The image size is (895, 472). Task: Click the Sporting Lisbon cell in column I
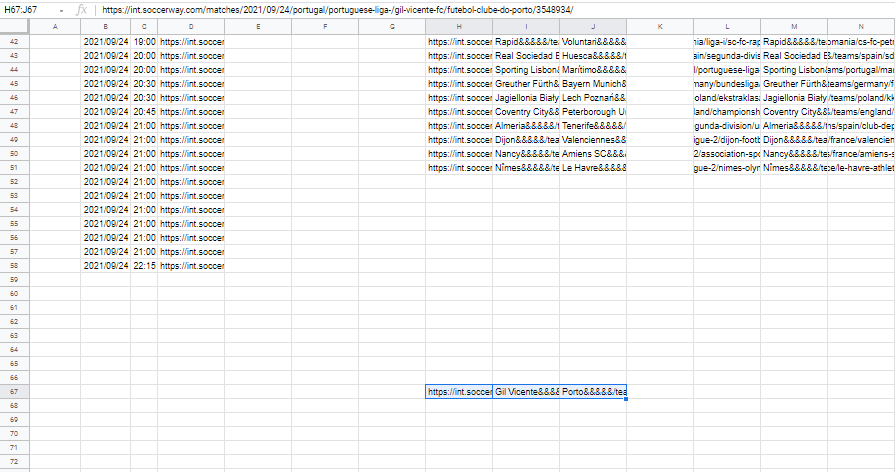(x=526, y=70)
